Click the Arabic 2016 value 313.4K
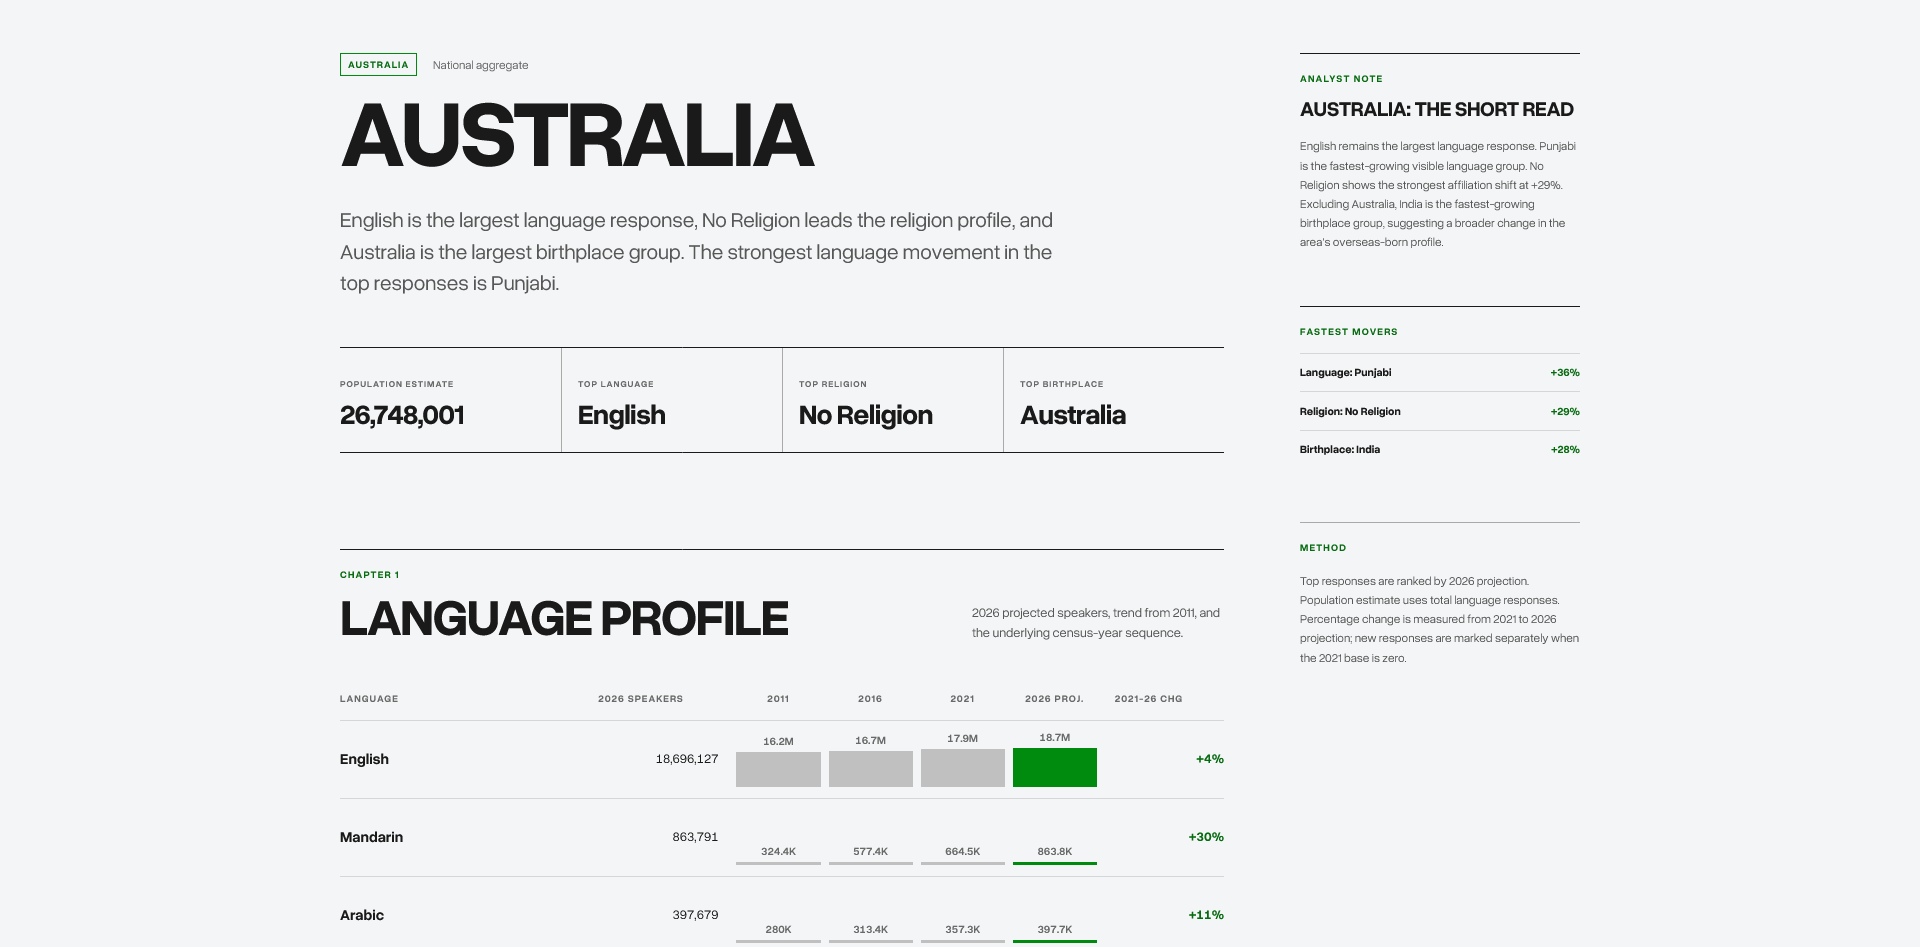 [870, 929]
